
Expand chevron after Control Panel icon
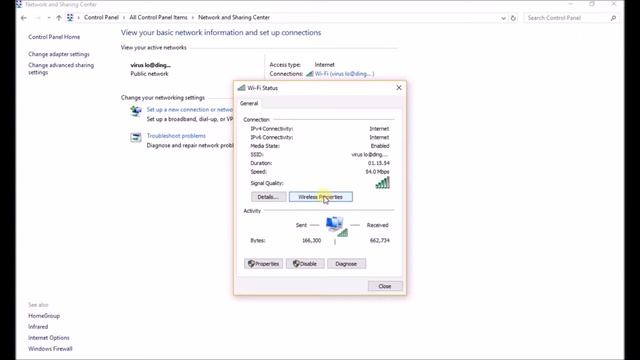(78, 18)
